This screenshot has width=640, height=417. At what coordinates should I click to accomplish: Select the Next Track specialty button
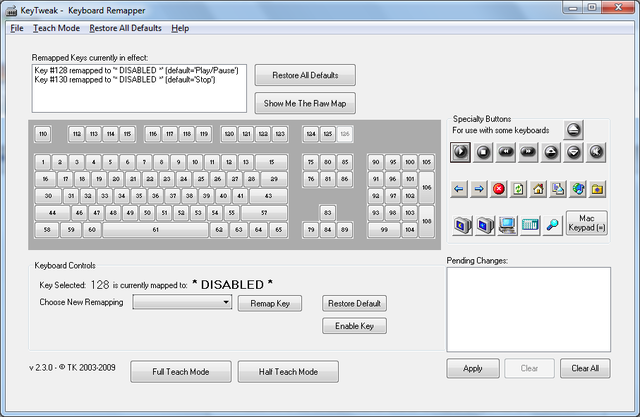(528, 152)
